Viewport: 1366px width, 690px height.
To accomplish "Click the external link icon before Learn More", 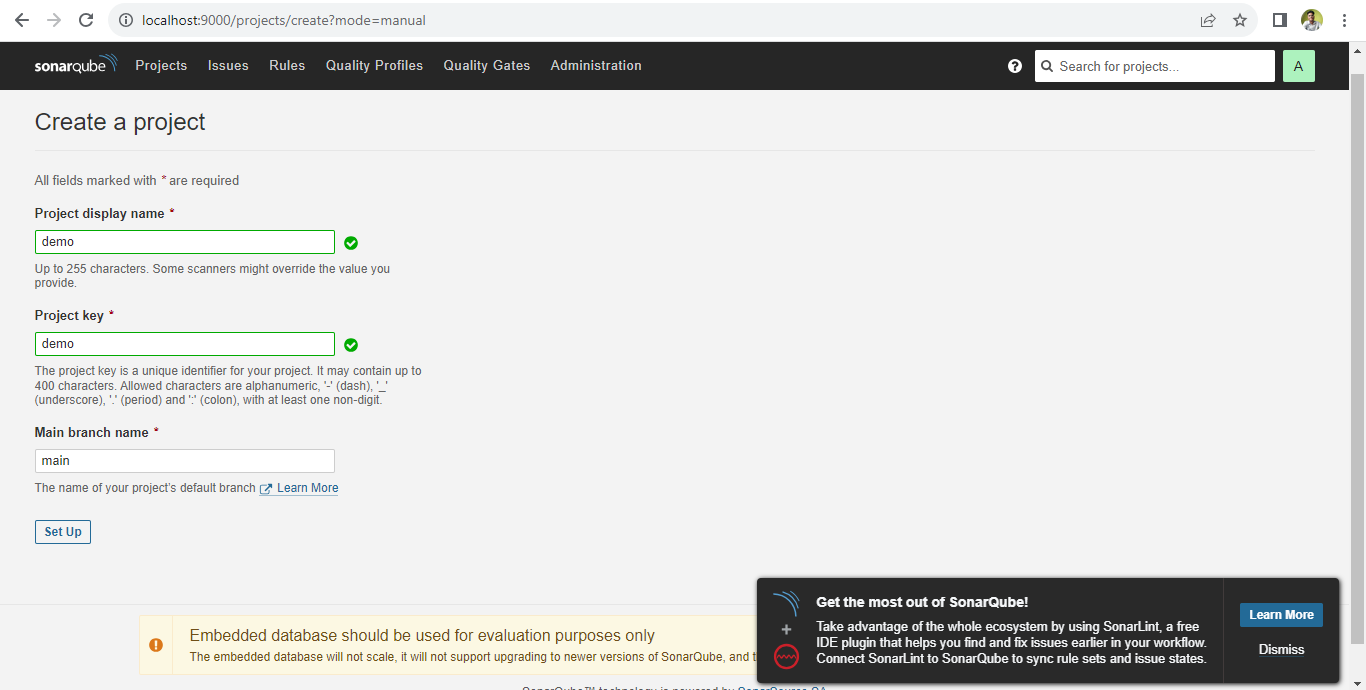I will pyautogui.click(x=266, y=489).
